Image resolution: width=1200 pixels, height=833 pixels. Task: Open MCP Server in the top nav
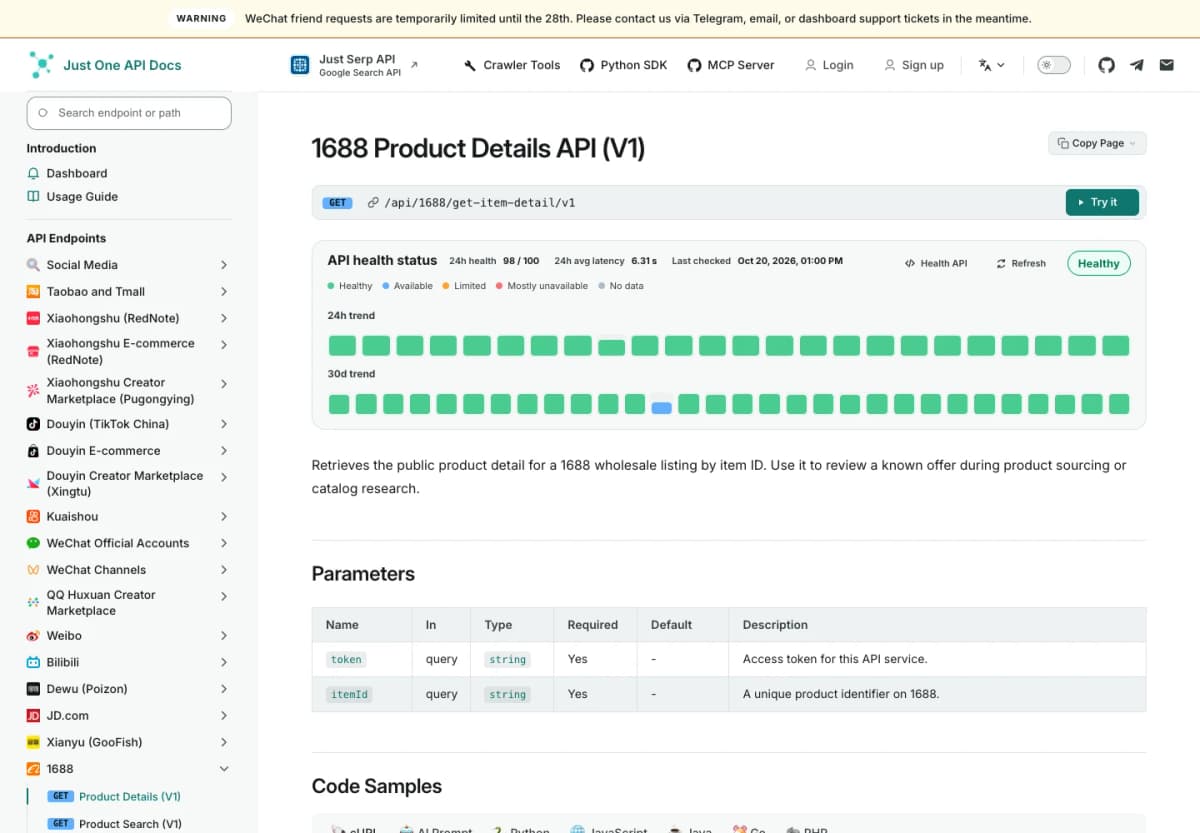pyautogui.click(x=731, y=65)
